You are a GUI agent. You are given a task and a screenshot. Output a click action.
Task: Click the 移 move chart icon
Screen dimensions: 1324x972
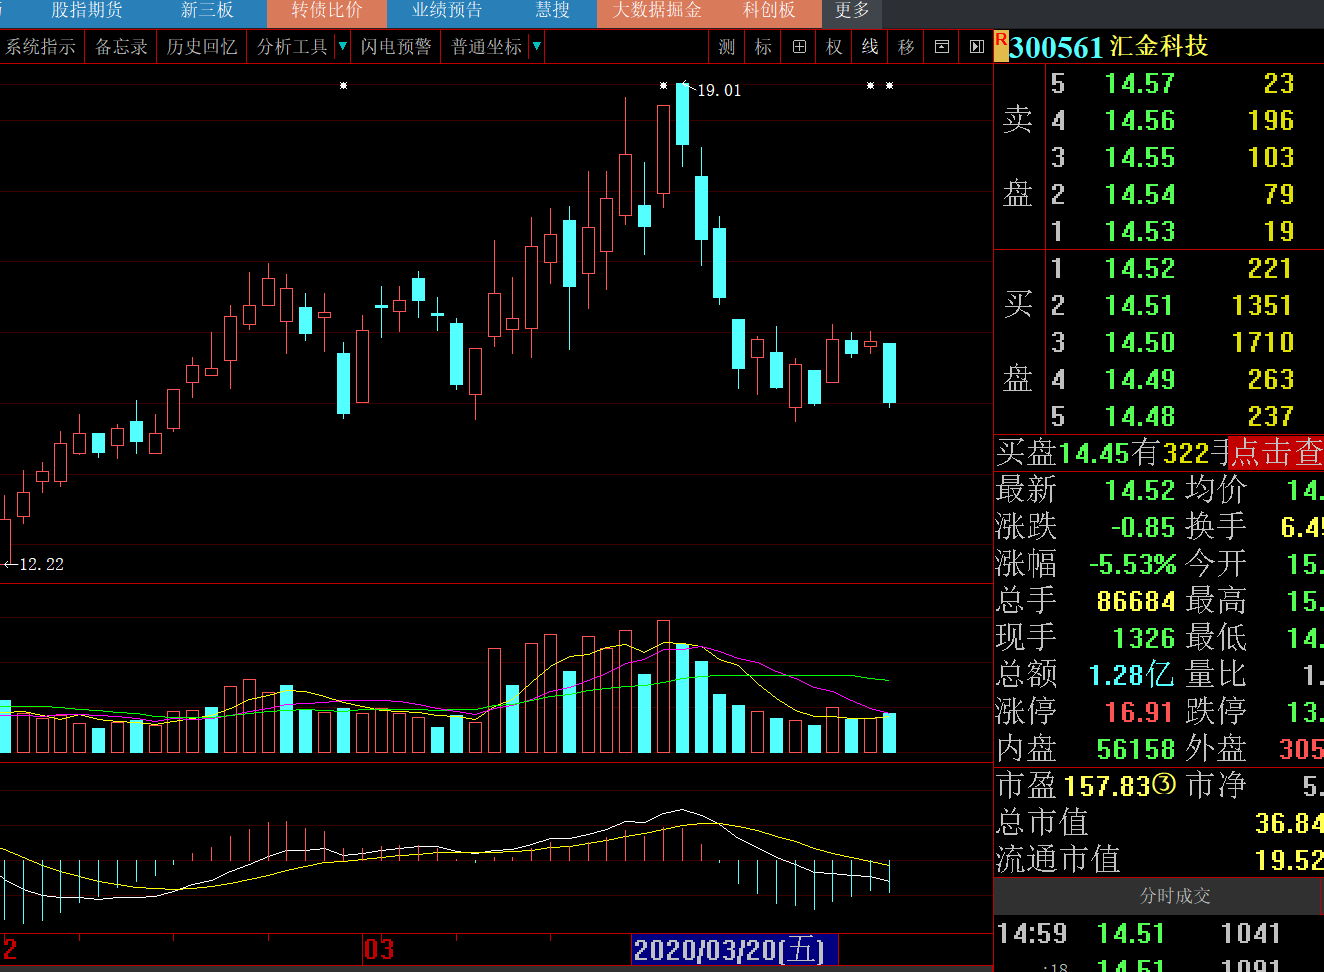click(906, 47)
